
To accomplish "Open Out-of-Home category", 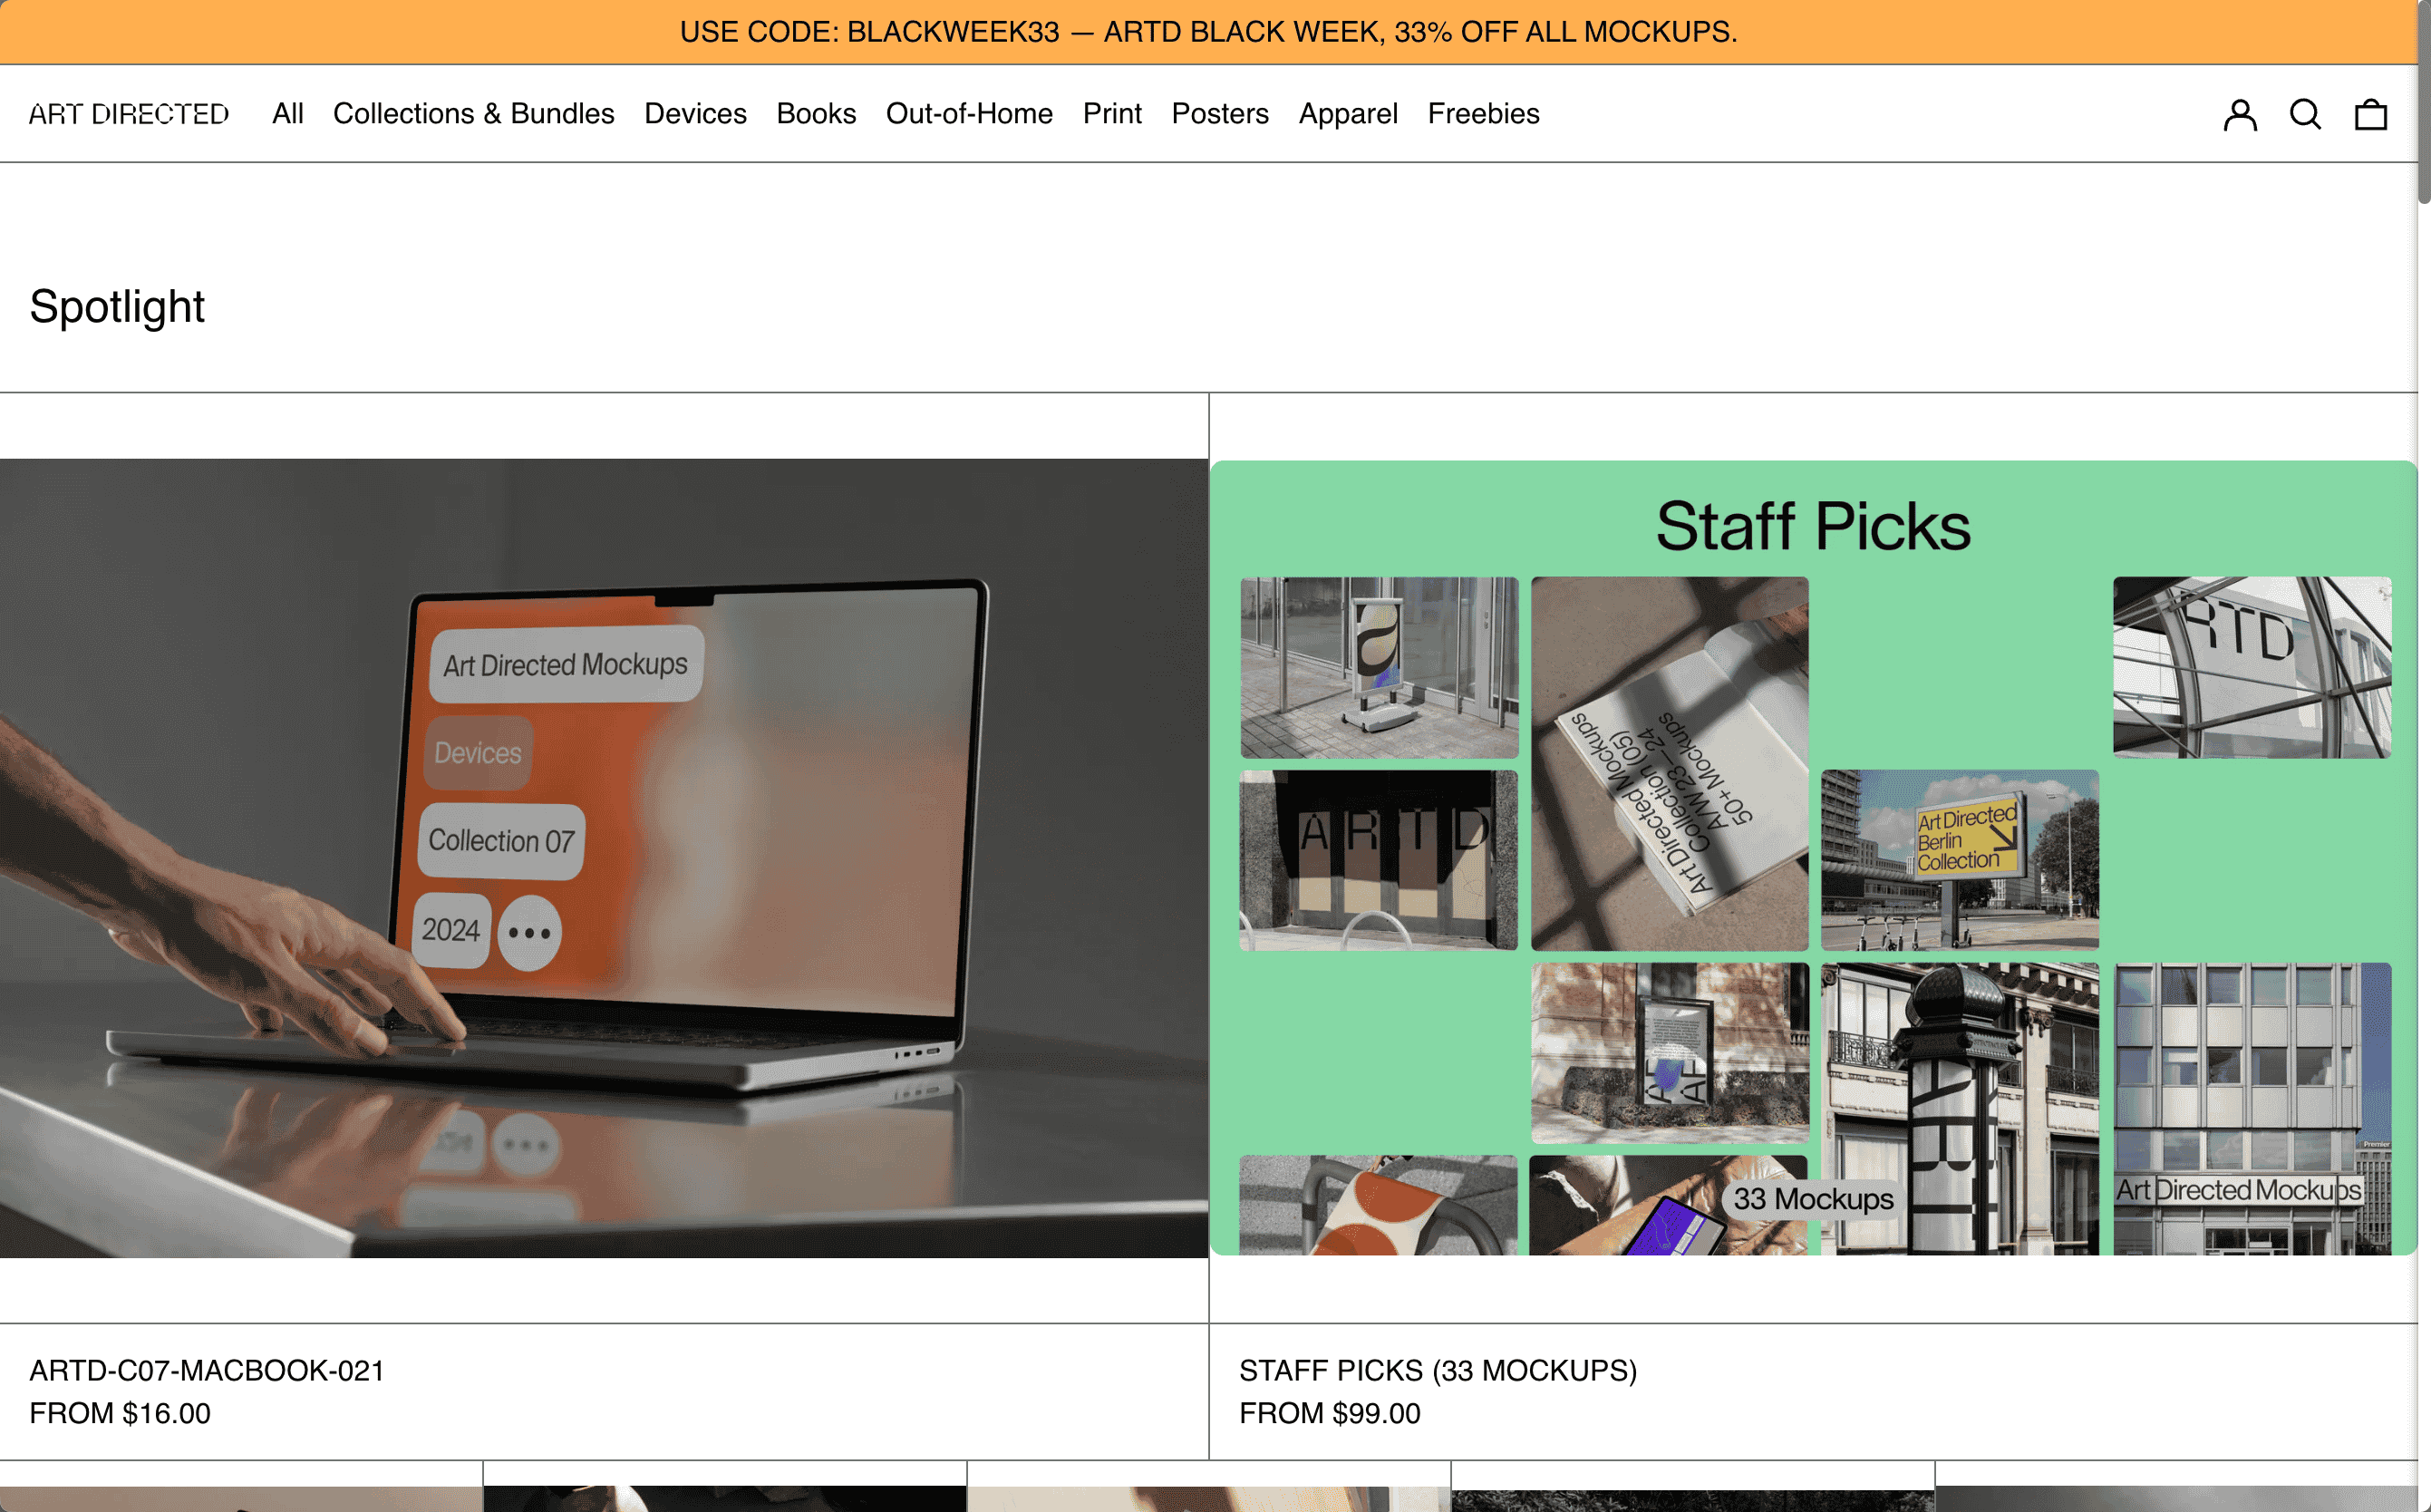I will click(x=969, y=114).
